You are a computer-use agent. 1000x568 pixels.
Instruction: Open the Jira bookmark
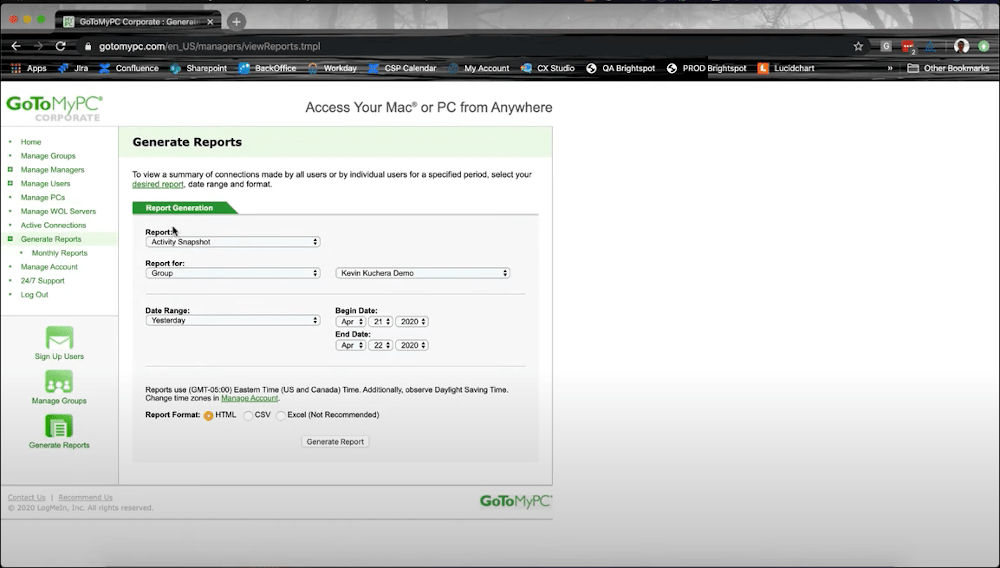[x=73, y=68]
